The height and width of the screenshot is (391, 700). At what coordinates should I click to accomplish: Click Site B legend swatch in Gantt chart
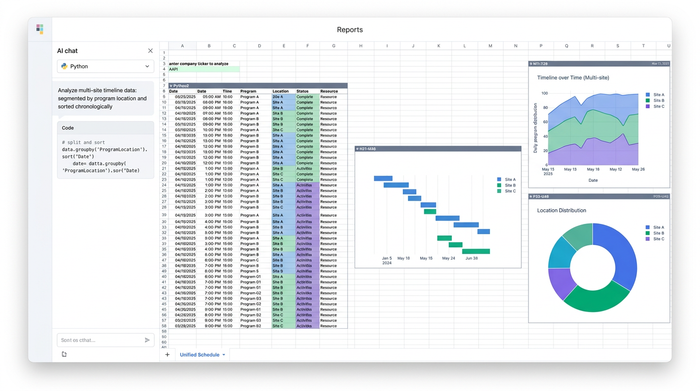(x=499, y=185)
